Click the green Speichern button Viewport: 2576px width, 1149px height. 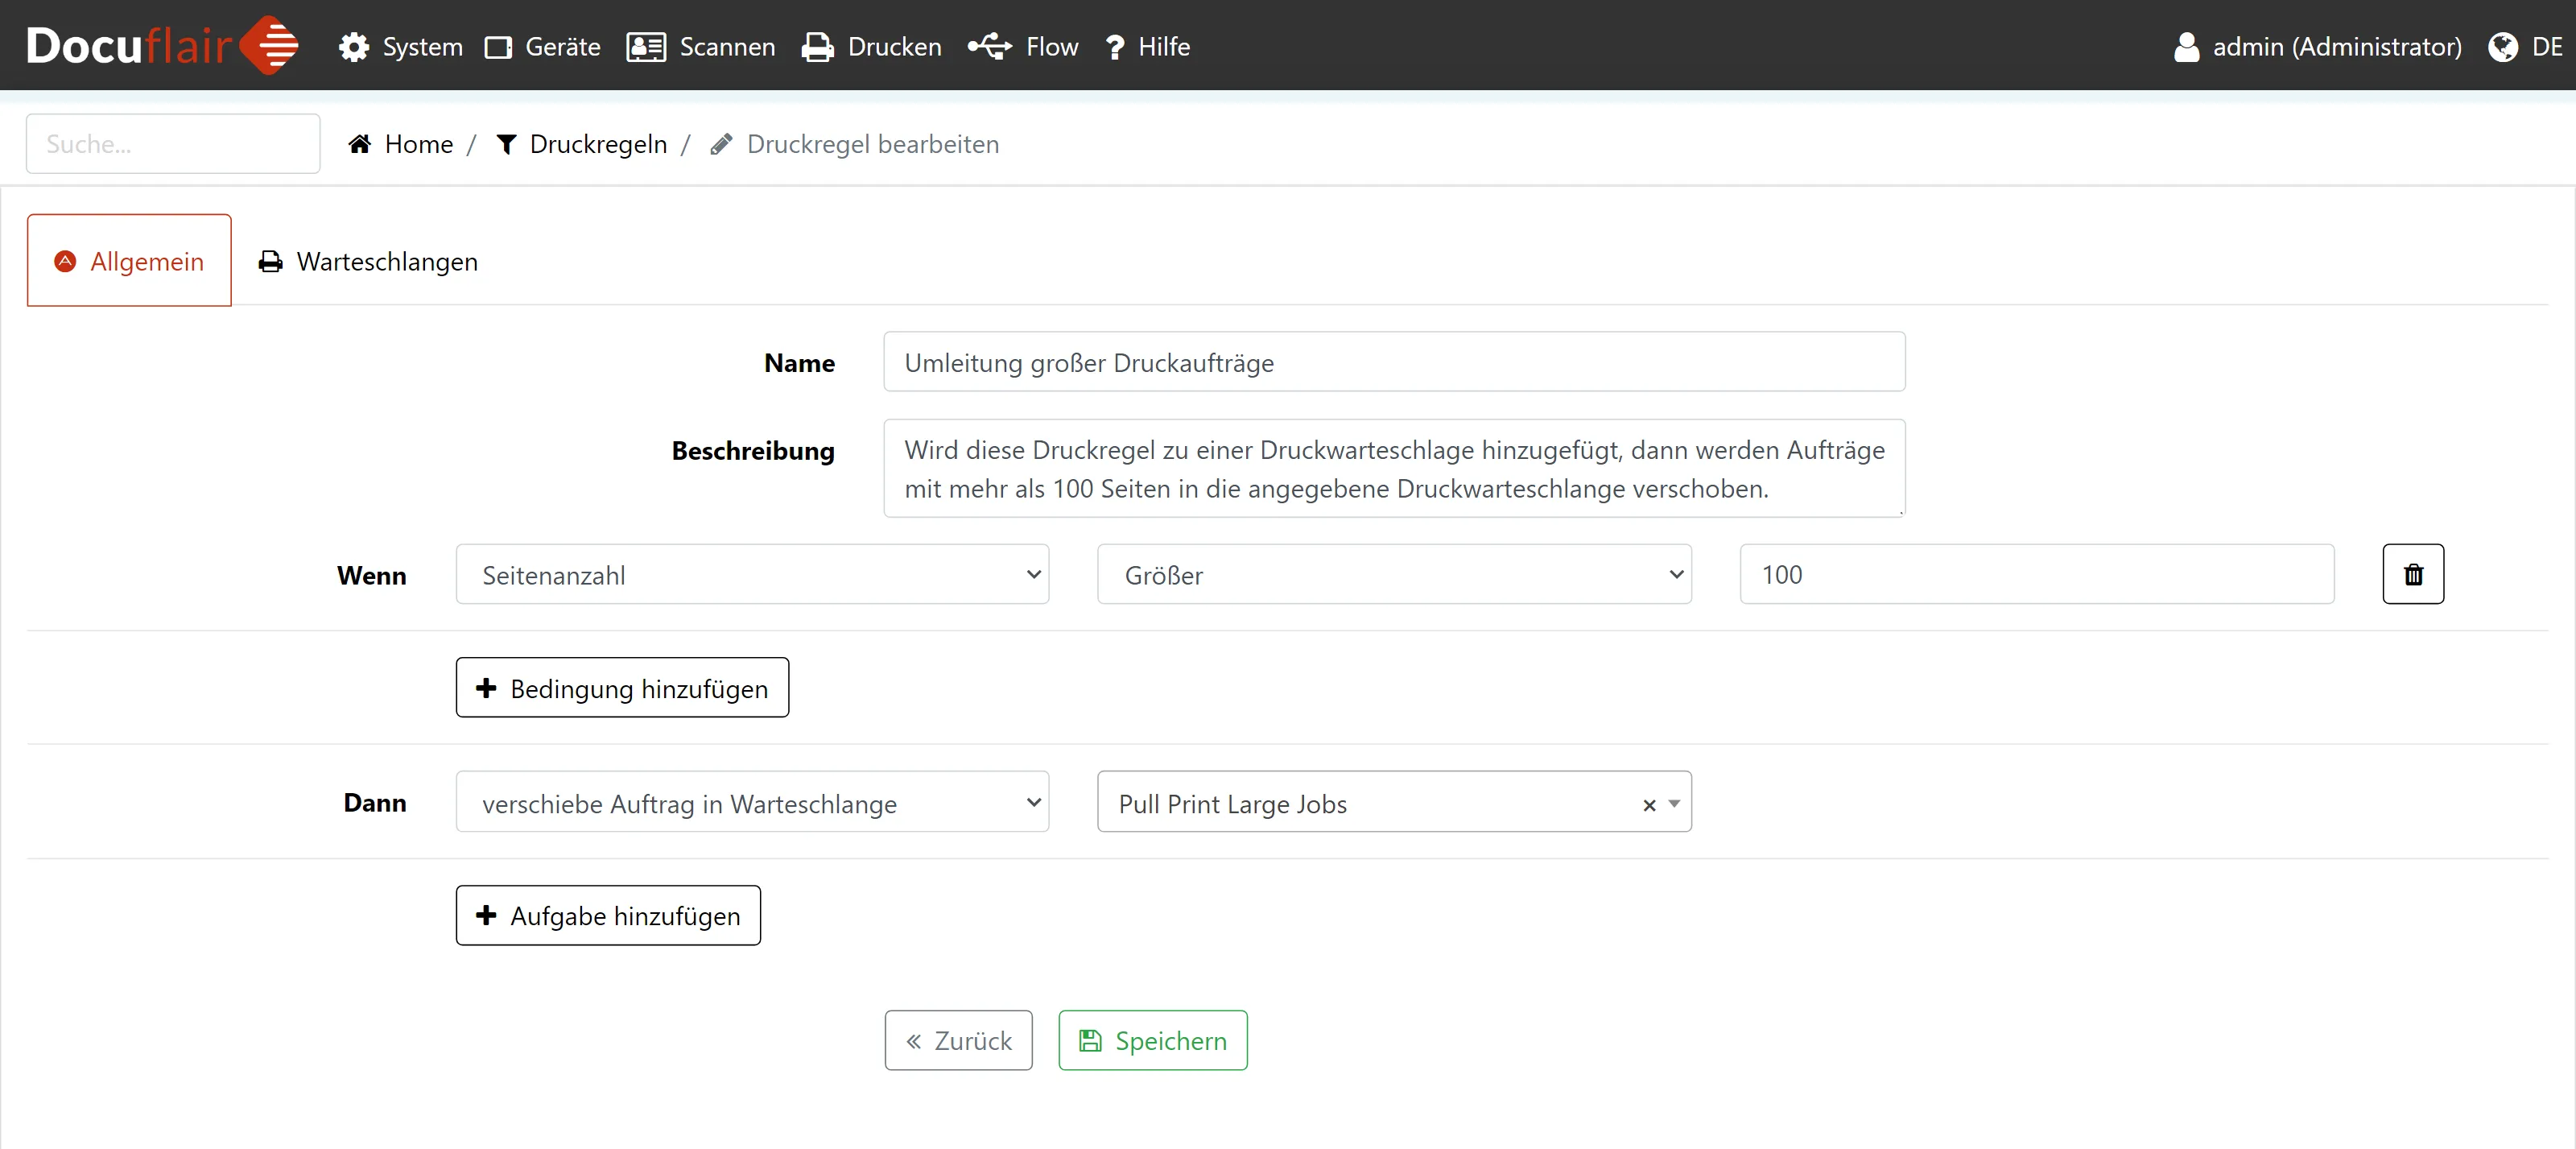[x=1152, y=1041]
